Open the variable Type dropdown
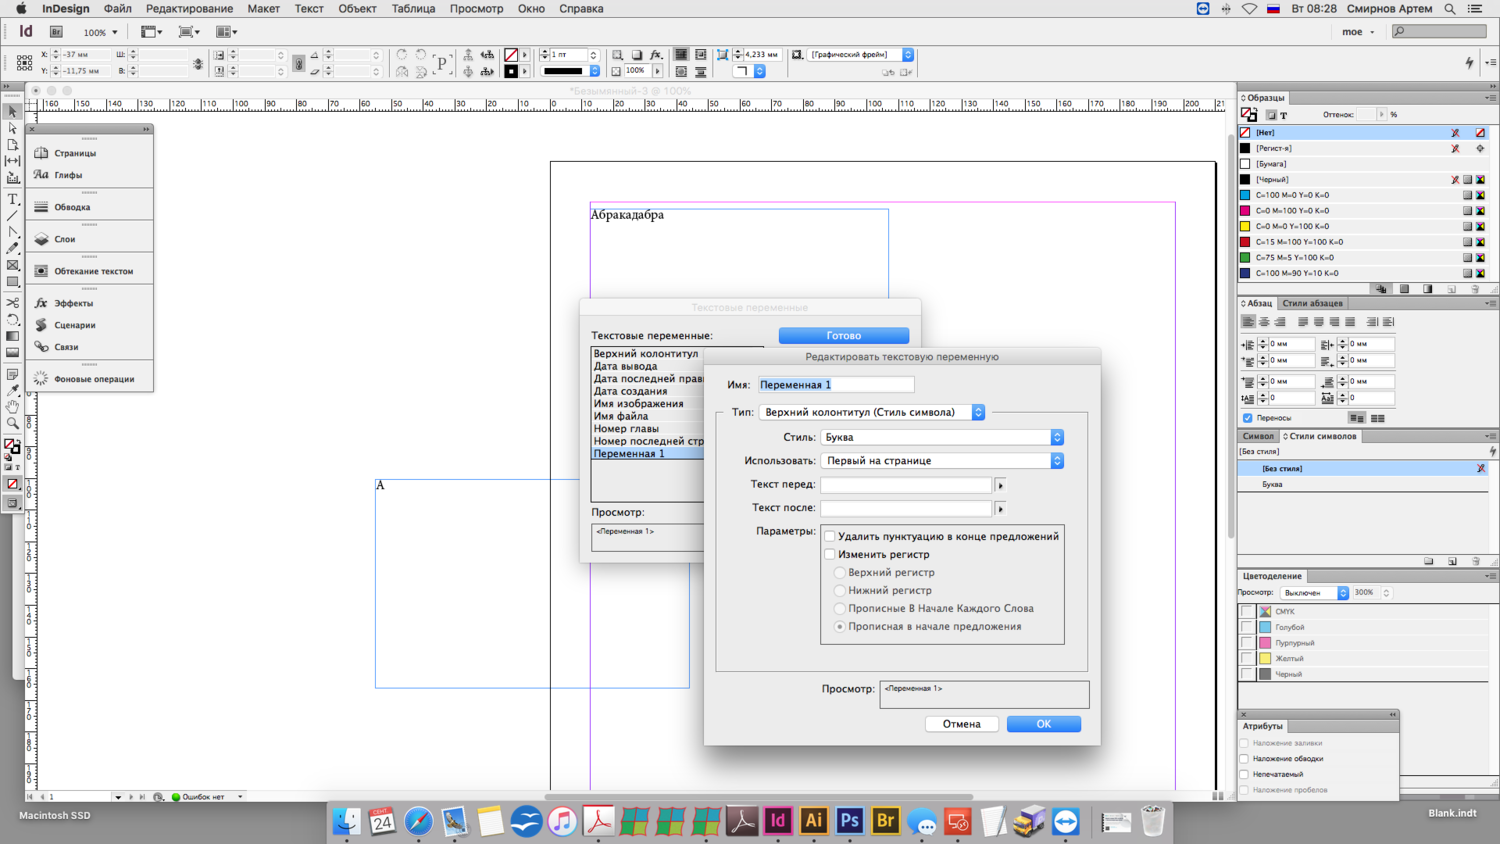The height and width of the screenshot is (844, 1500). [x=871, y=412]
